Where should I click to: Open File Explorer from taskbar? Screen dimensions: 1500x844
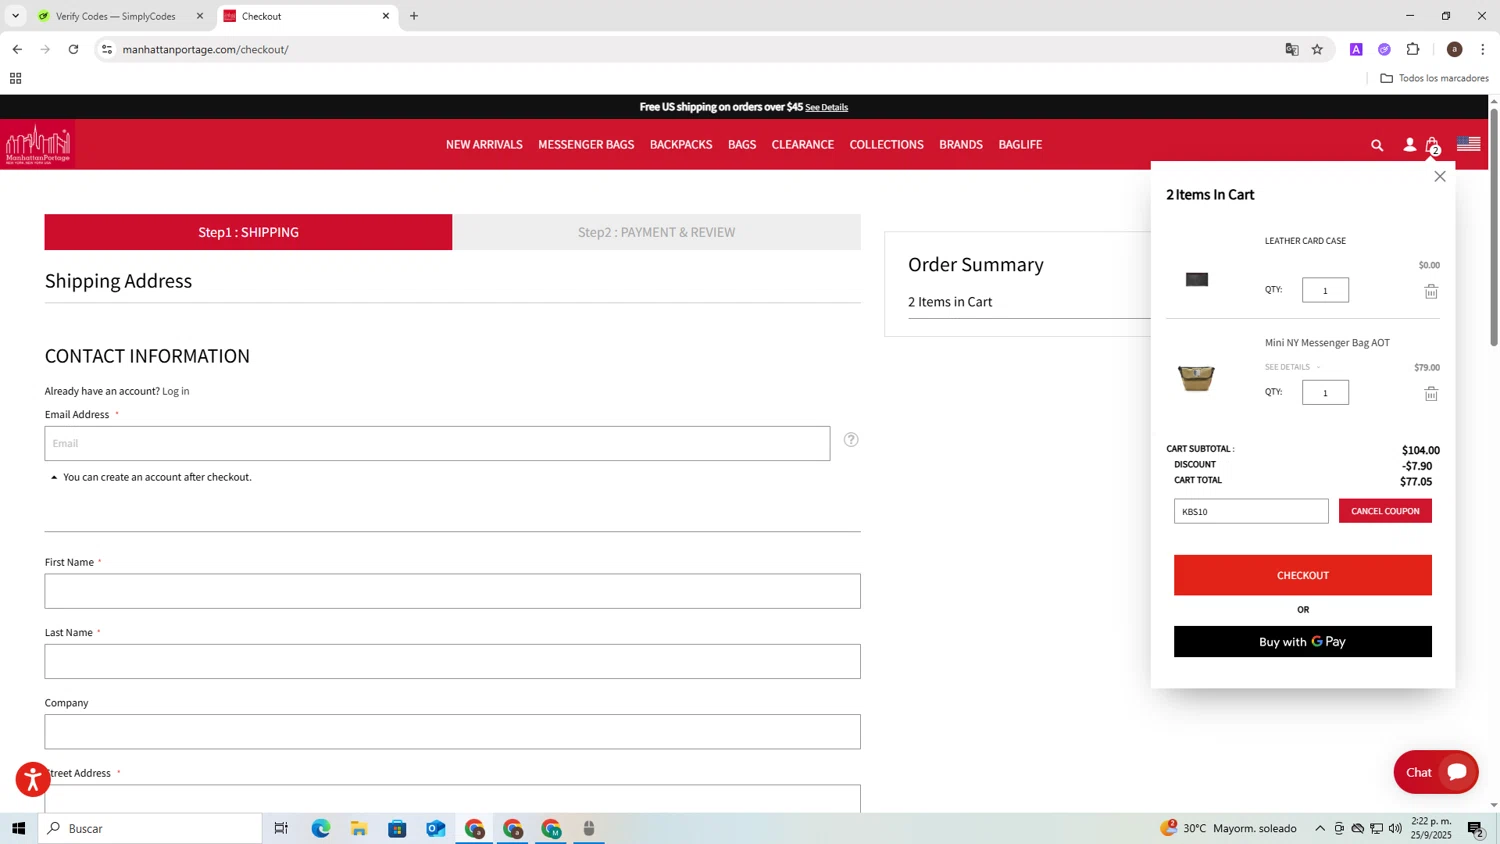tap(359, 828)
